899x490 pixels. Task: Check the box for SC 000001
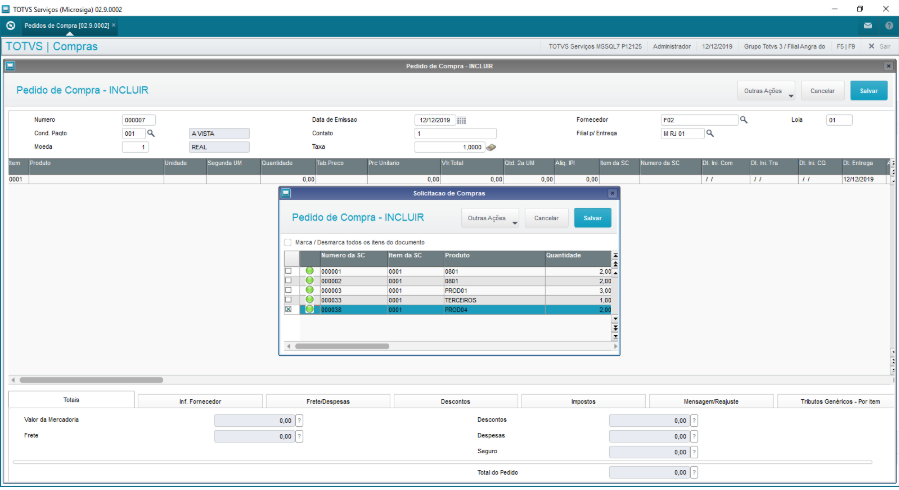(288, 271)
